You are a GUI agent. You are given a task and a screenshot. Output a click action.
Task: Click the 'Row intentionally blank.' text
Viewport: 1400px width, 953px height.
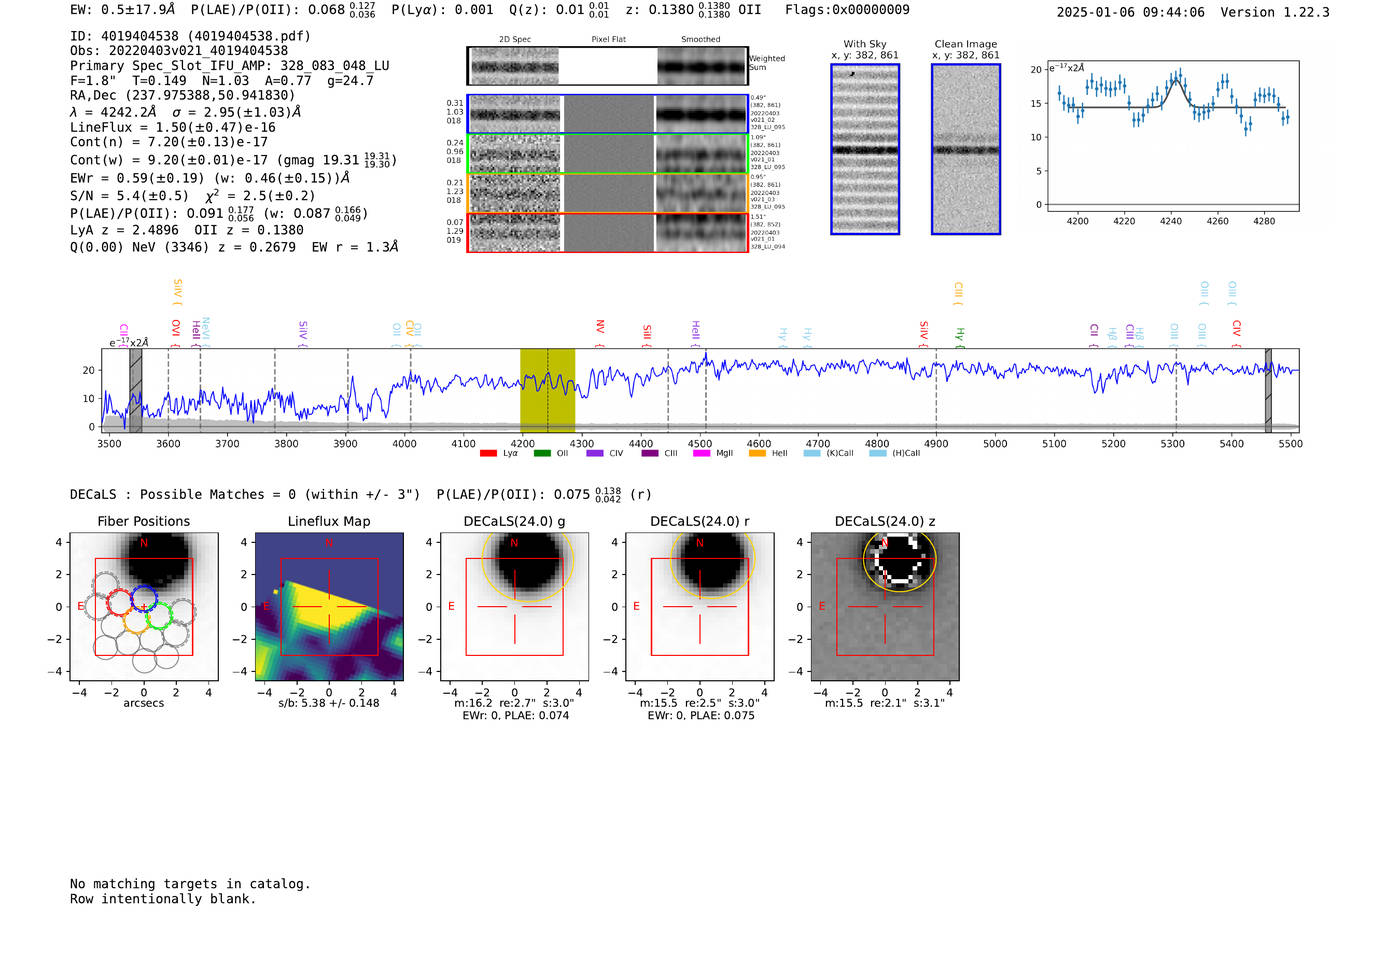pyautogui.click(x=163, y=898)
